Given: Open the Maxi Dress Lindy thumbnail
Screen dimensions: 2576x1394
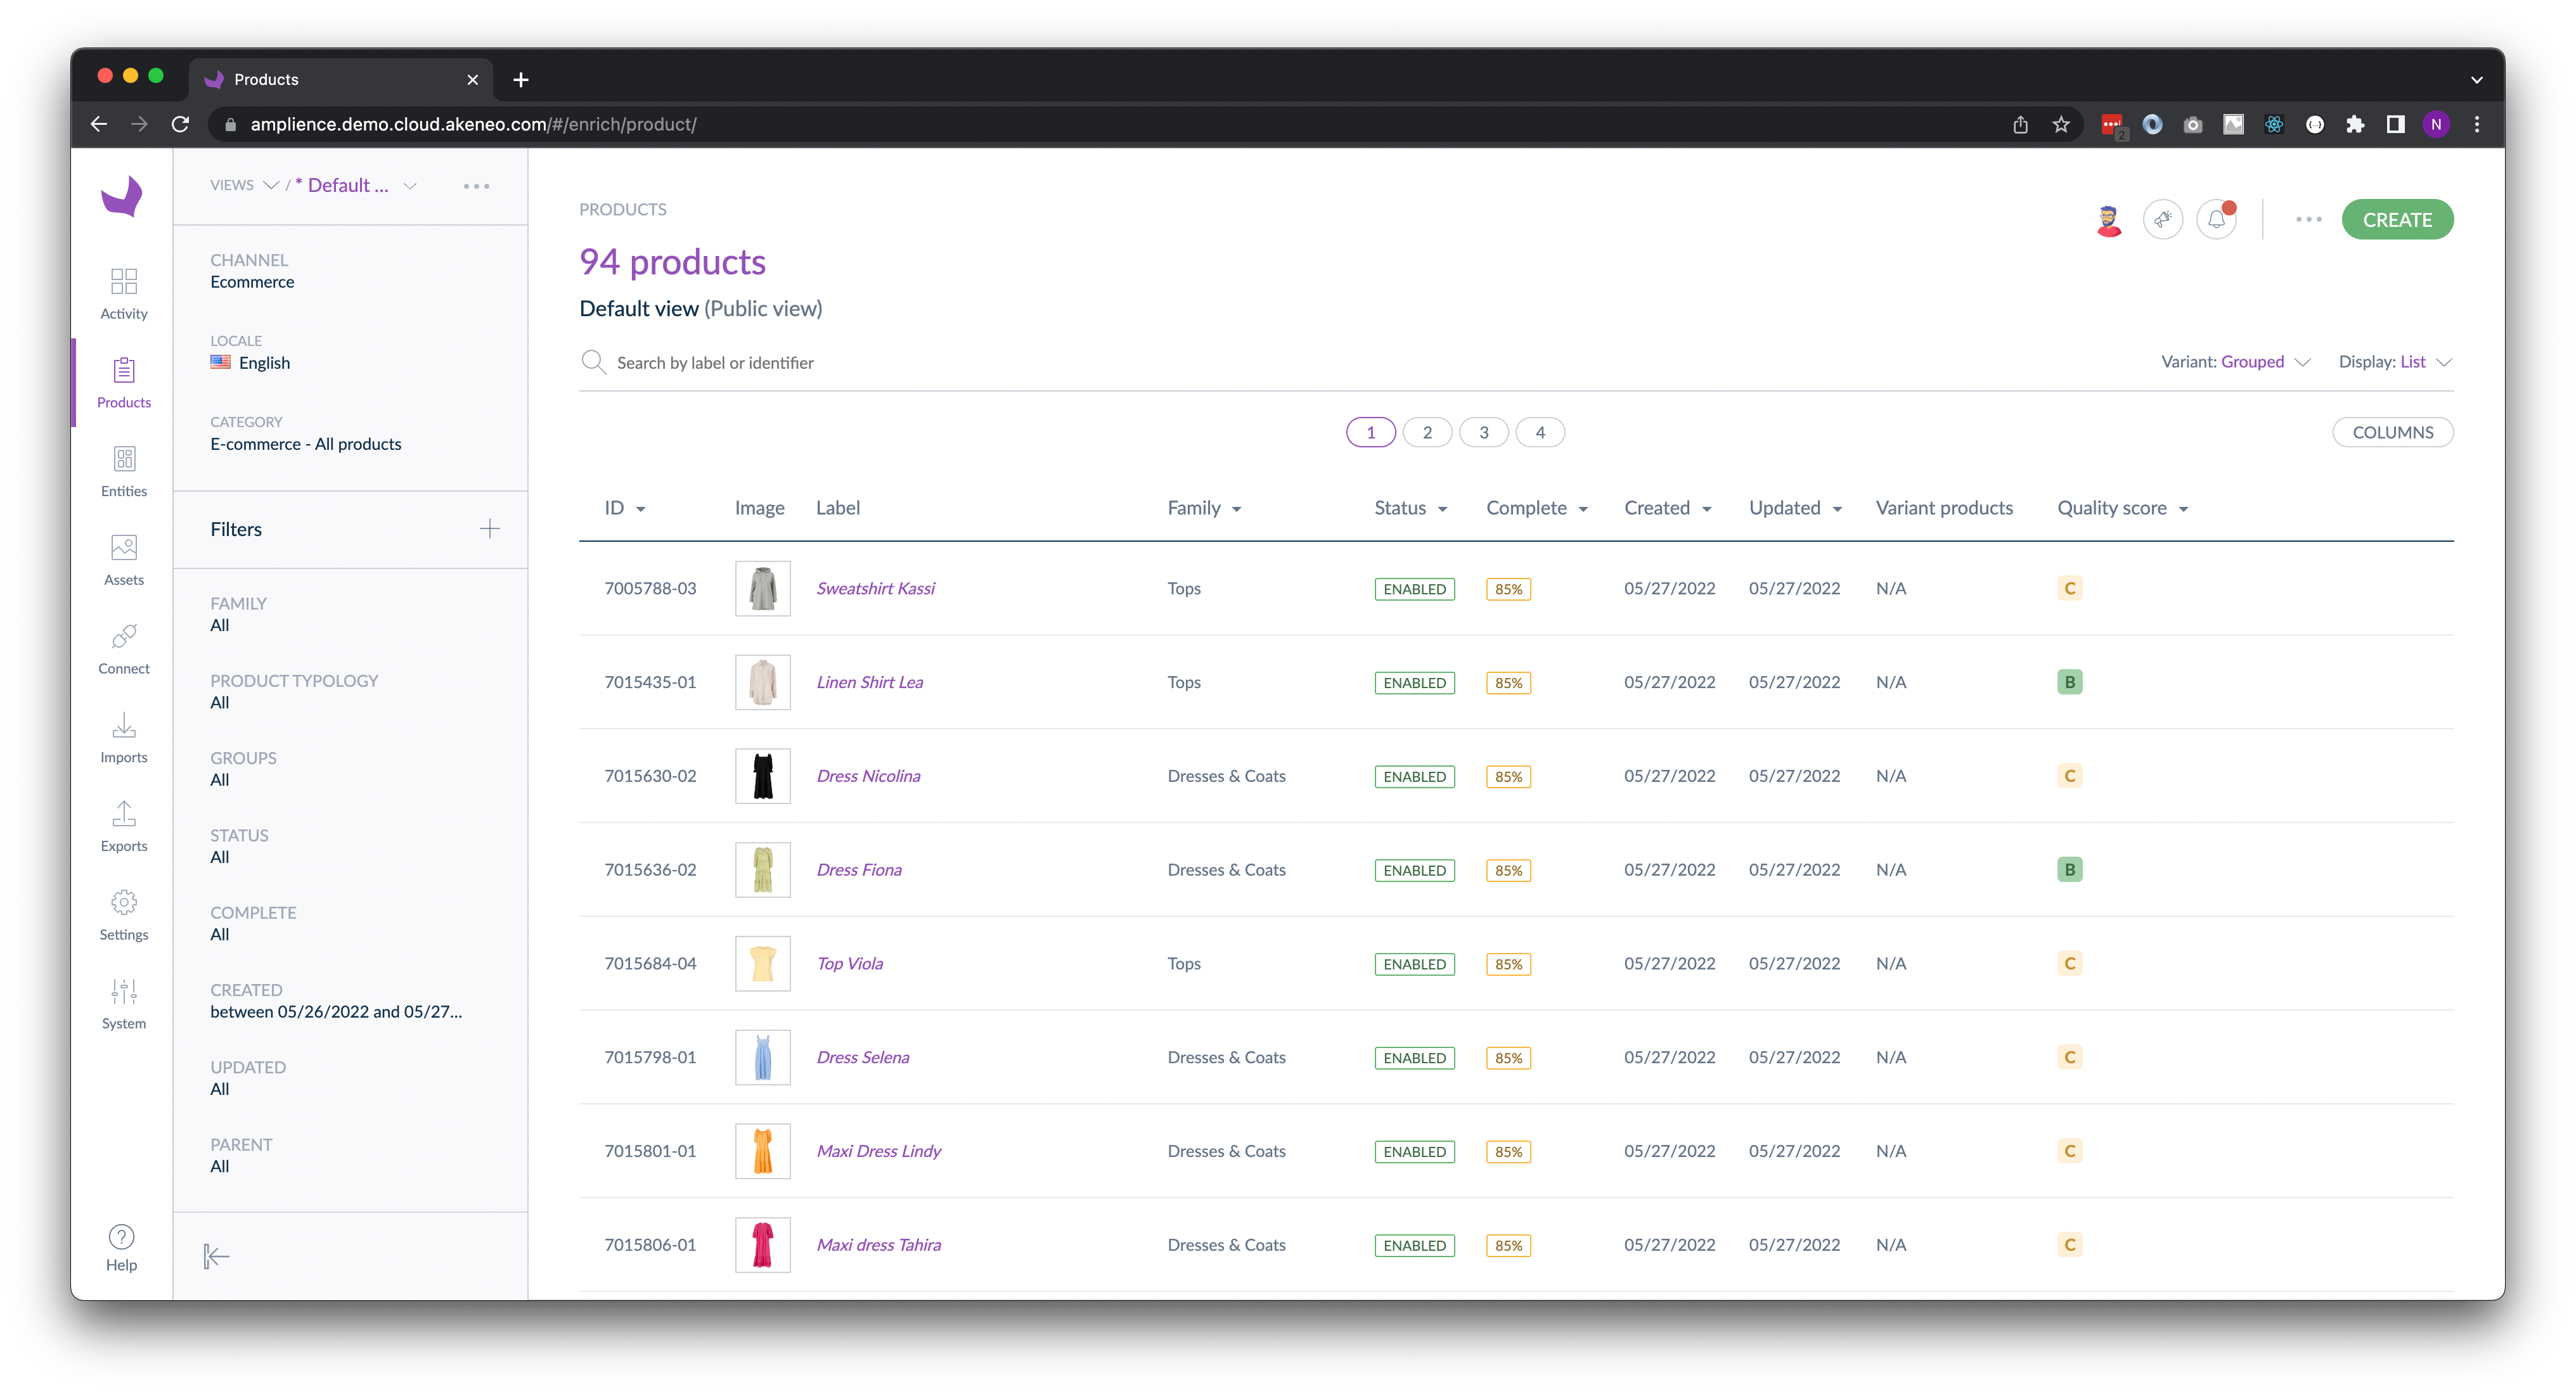Looking at the screenshot, I should tap(762, 1150).
